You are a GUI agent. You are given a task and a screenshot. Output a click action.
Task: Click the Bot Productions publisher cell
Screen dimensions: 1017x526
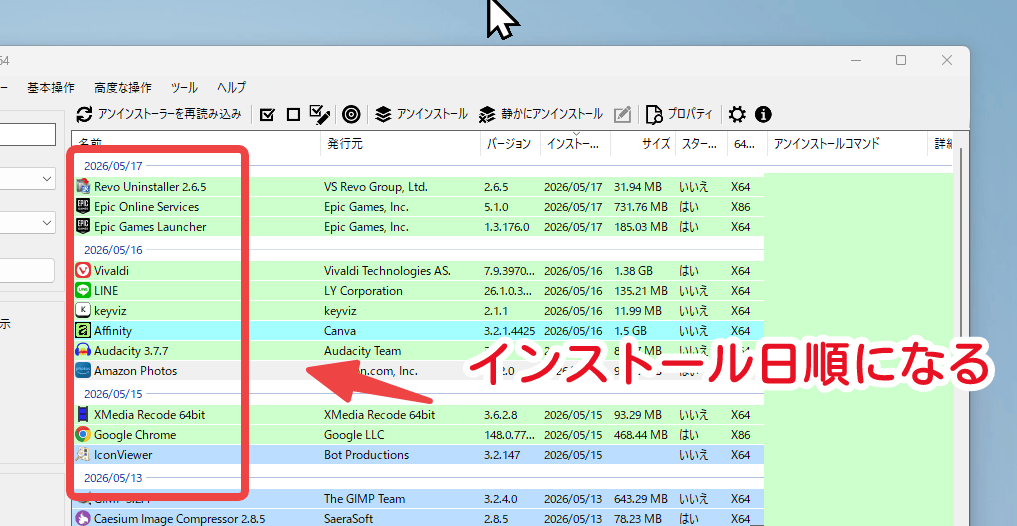[366, 455]
